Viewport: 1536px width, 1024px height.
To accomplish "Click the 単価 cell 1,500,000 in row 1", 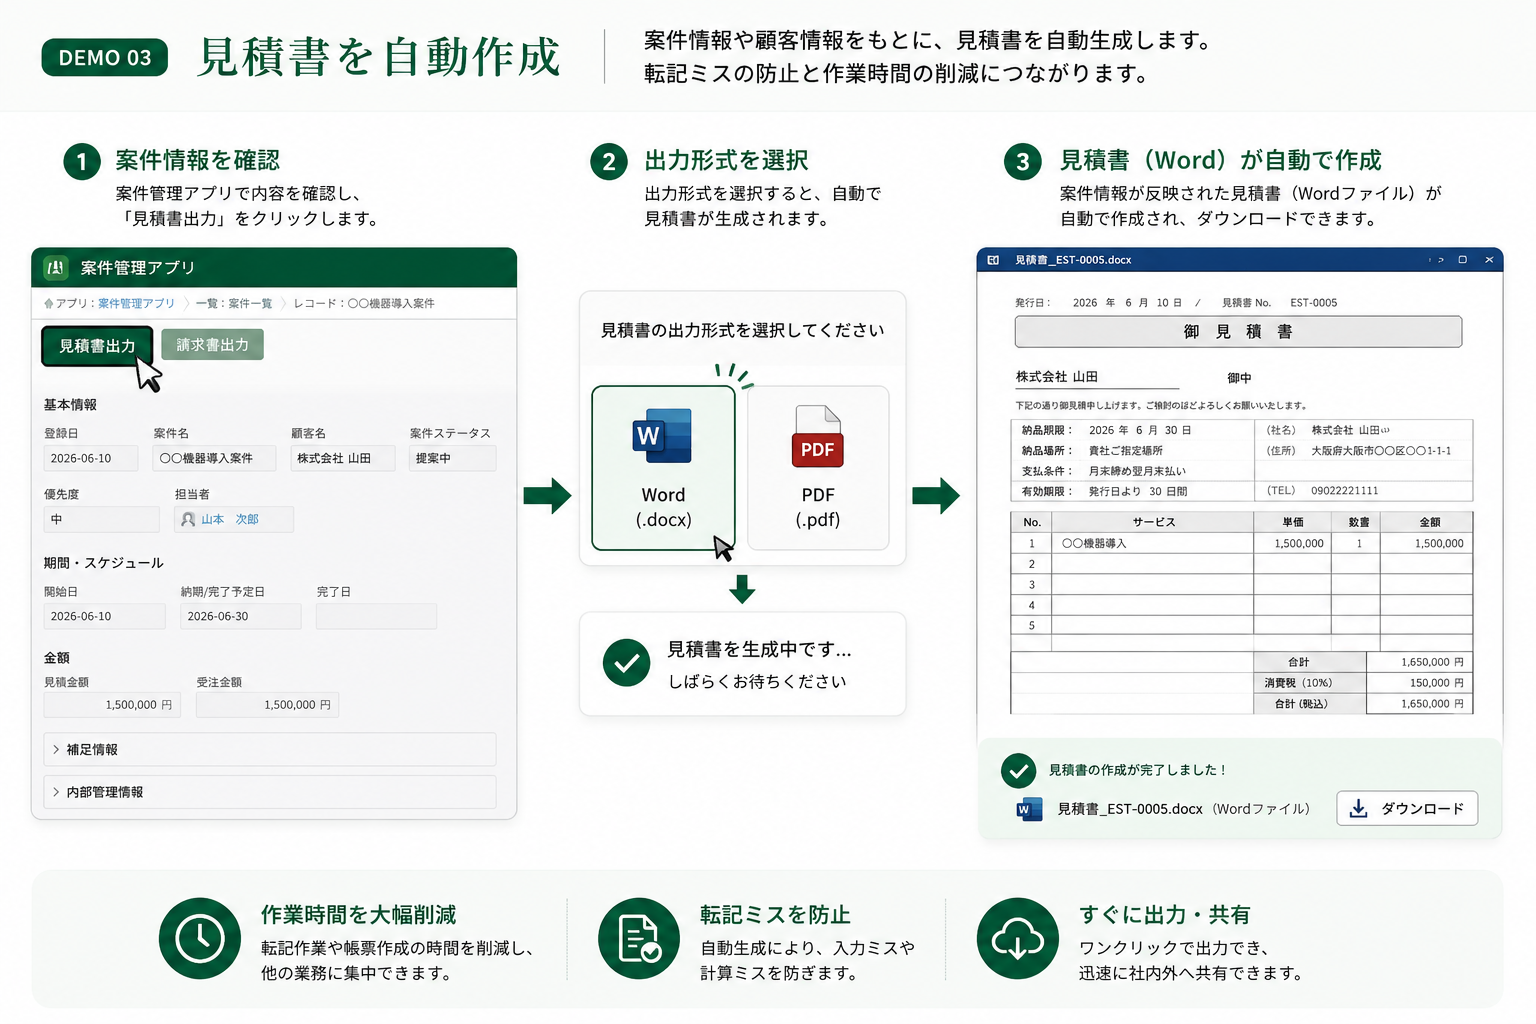I will coord(1294,543).
